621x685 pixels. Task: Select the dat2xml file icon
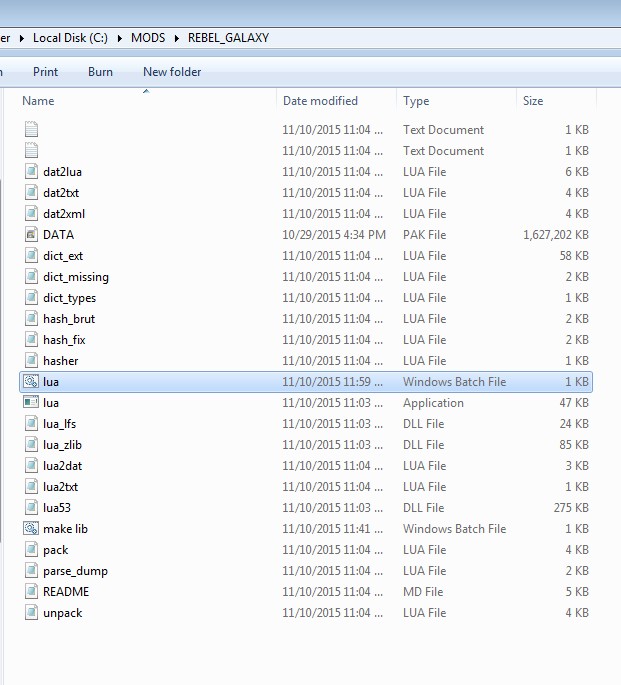31,214
